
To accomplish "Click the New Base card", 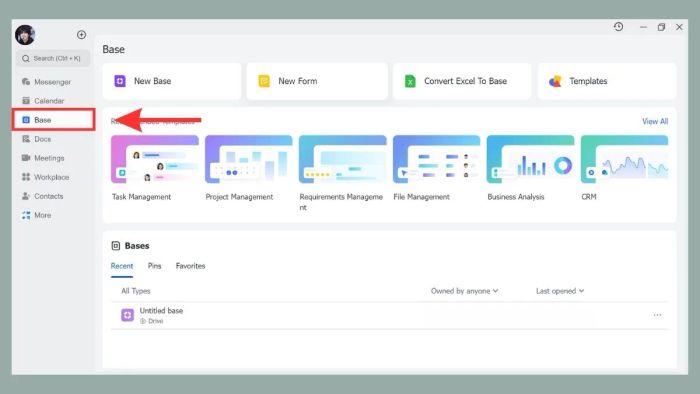I will (x=172, y=81).
